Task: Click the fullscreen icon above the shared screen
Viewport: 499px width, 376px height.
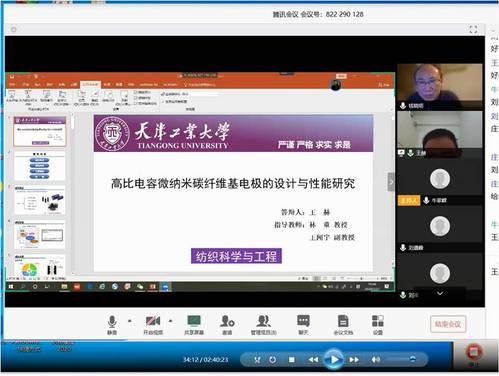Action: tap(473, 29)
